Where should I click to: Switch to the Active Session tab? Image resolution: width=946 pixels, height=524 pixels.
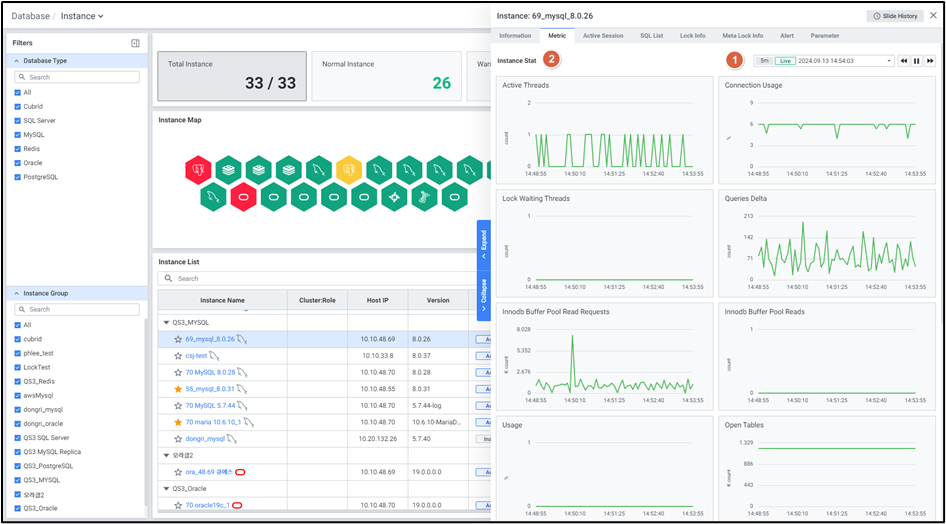603,36
